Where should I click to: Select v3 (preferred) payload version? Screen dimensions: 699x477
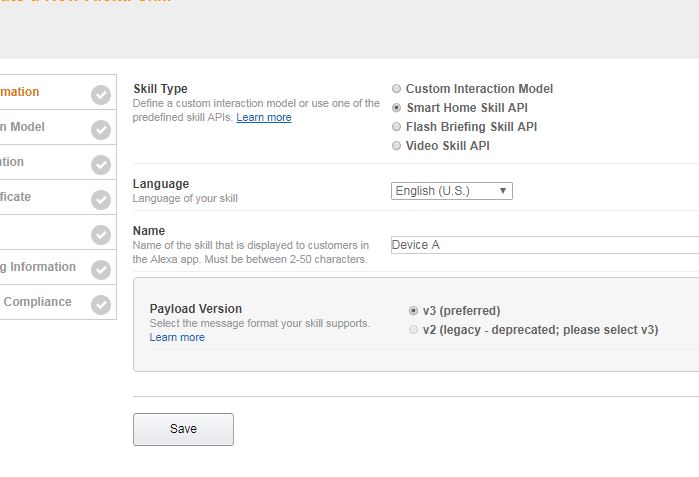413,310
